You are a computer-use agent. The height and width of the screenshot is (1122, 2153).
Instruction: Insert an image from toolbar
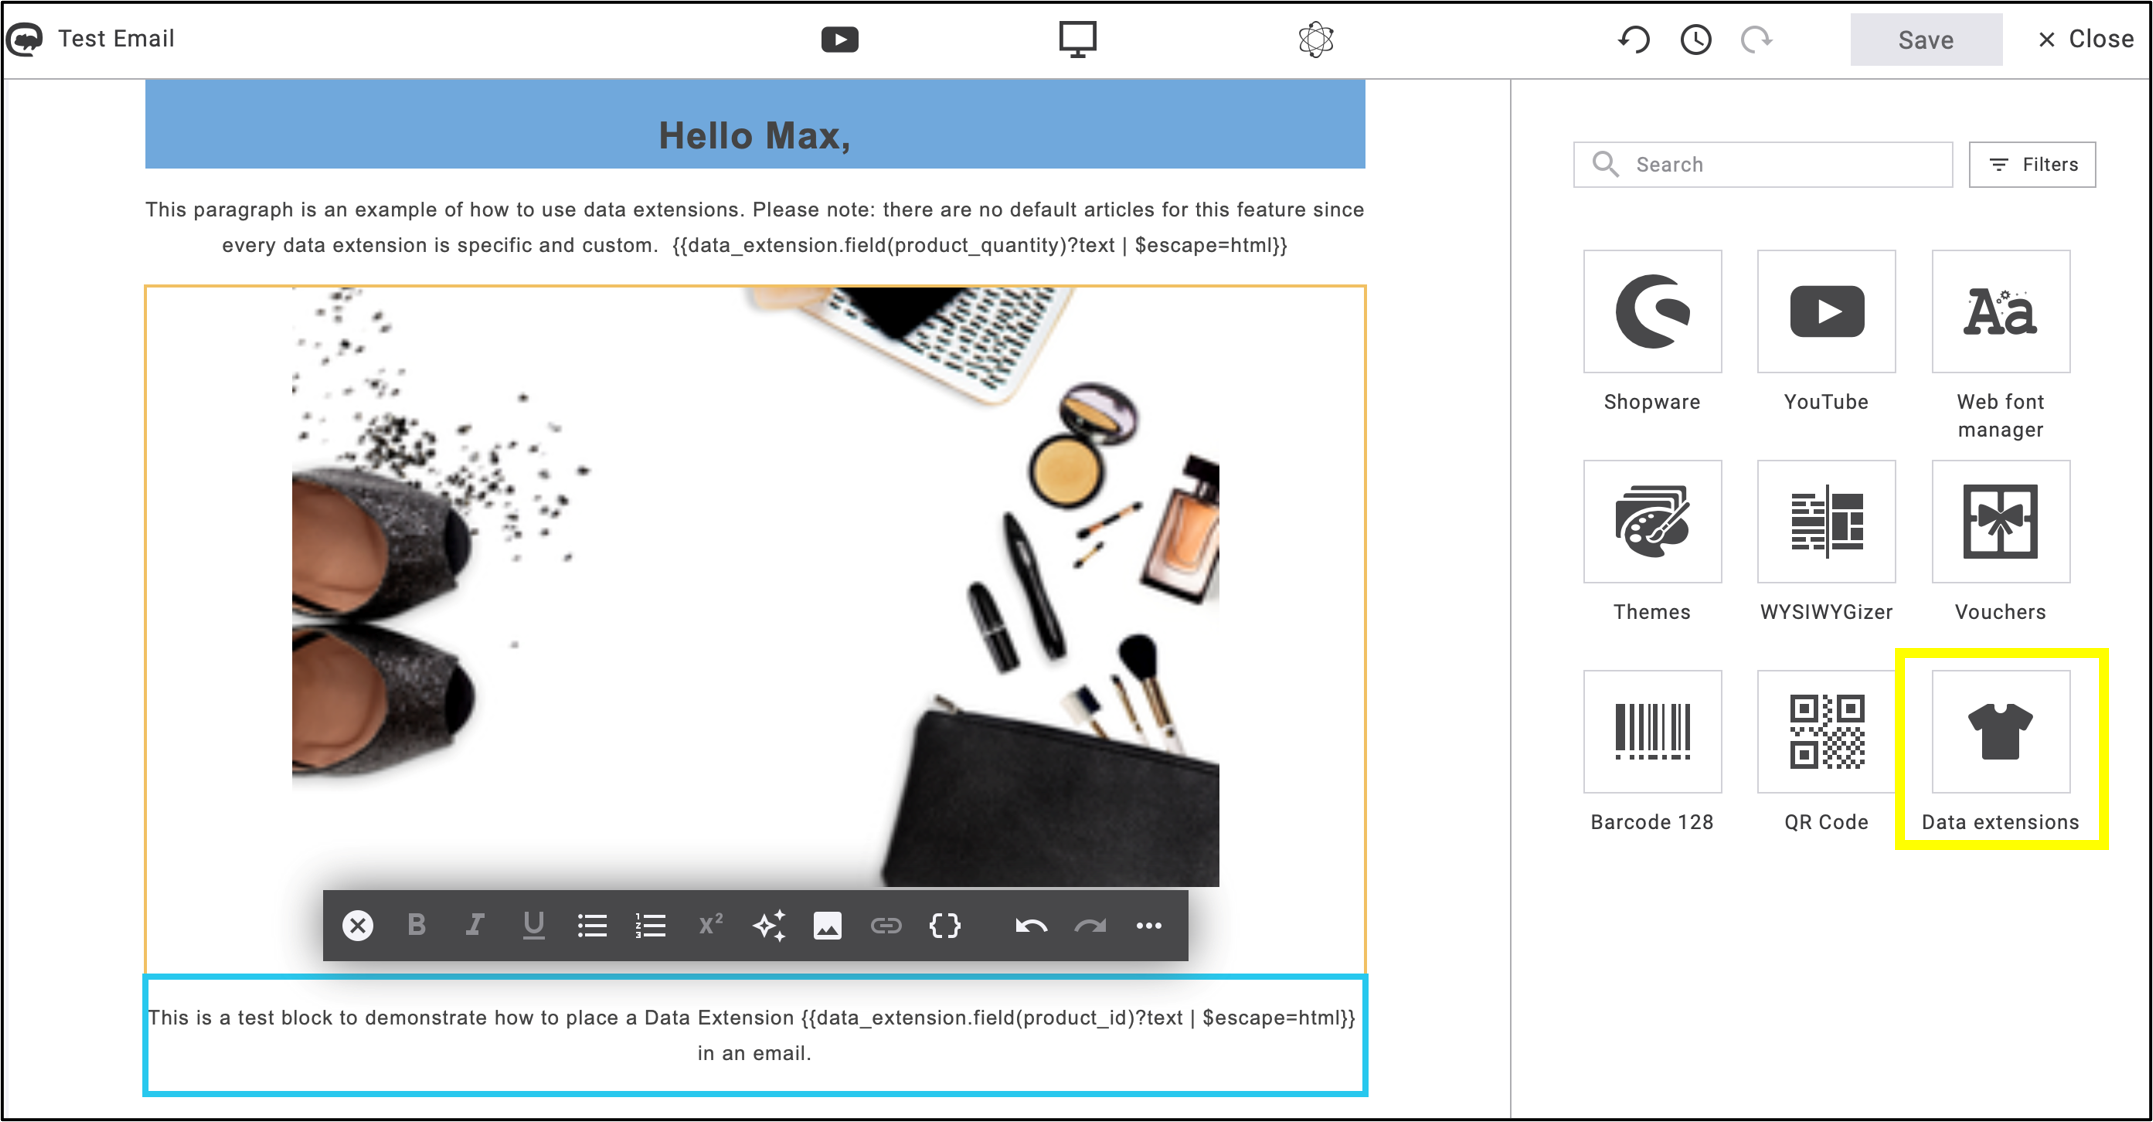pyautogui.click(x=827, y=926)
